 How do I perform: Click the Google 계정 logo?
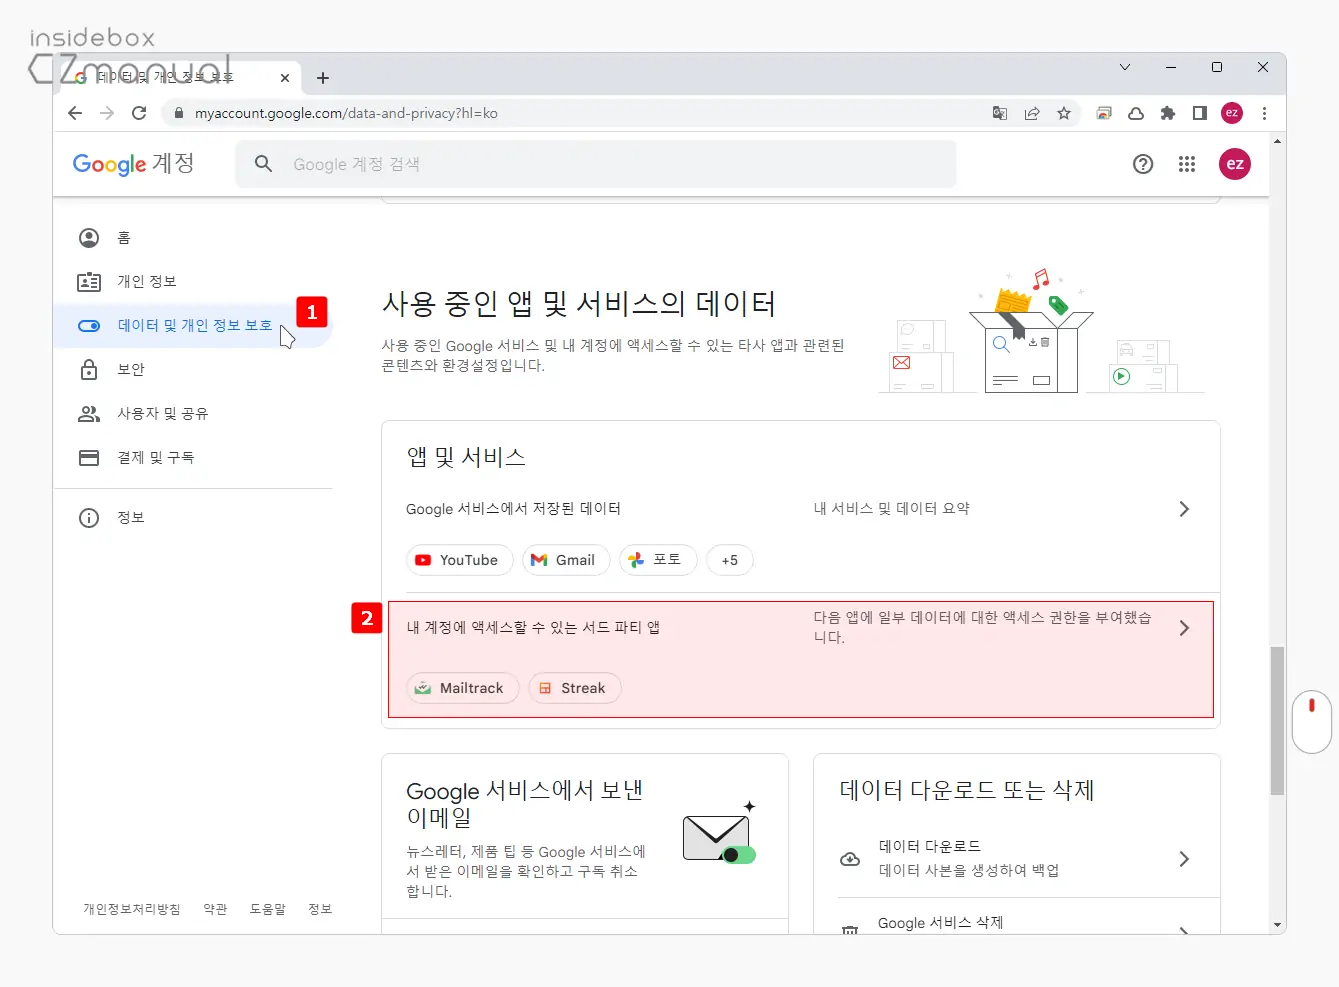pyautogui.click(x=133, y=164)
